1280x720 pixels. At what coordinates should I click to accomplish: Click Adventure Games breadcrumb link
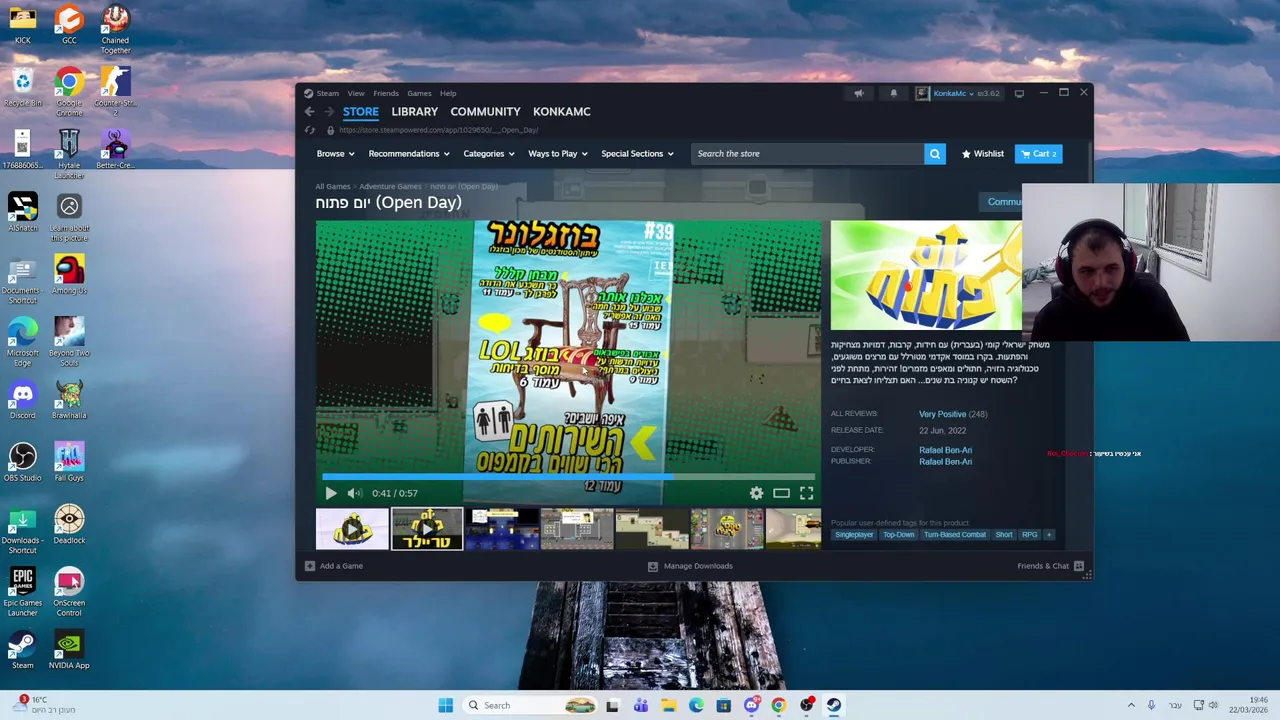[x=390, y=187]
